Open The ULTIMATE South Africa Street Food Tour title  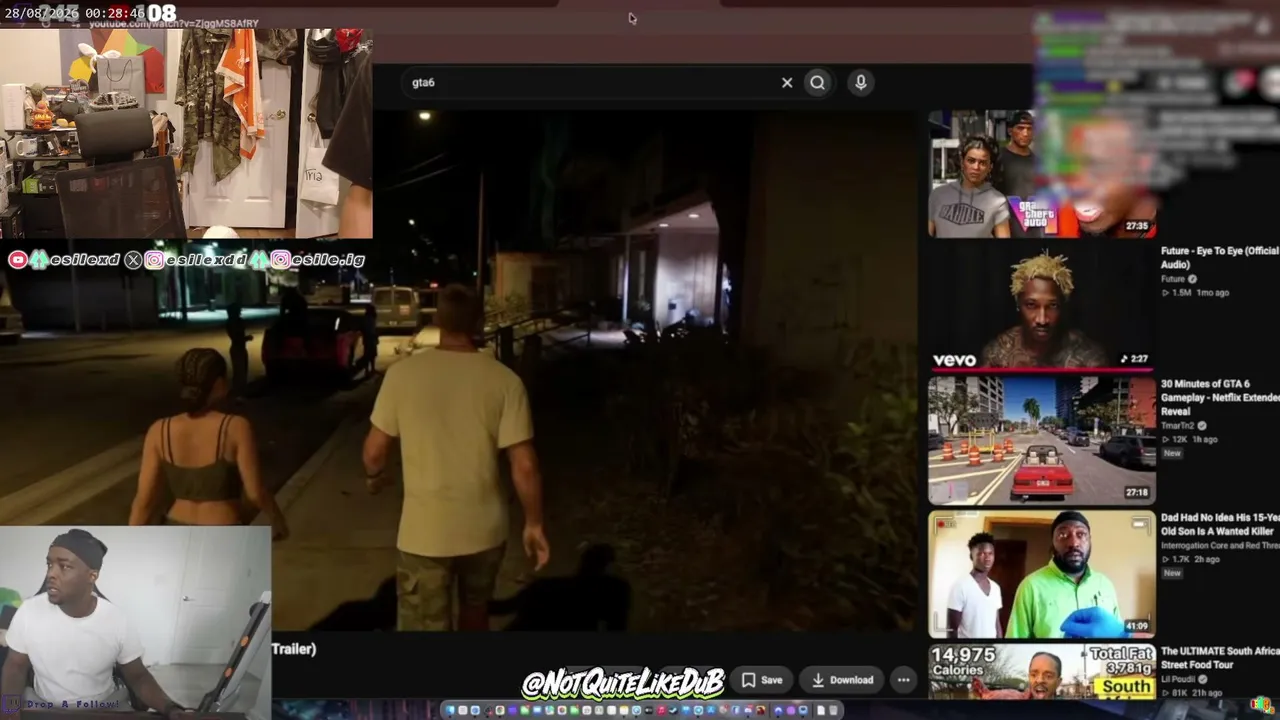(x=1220, y=657)
